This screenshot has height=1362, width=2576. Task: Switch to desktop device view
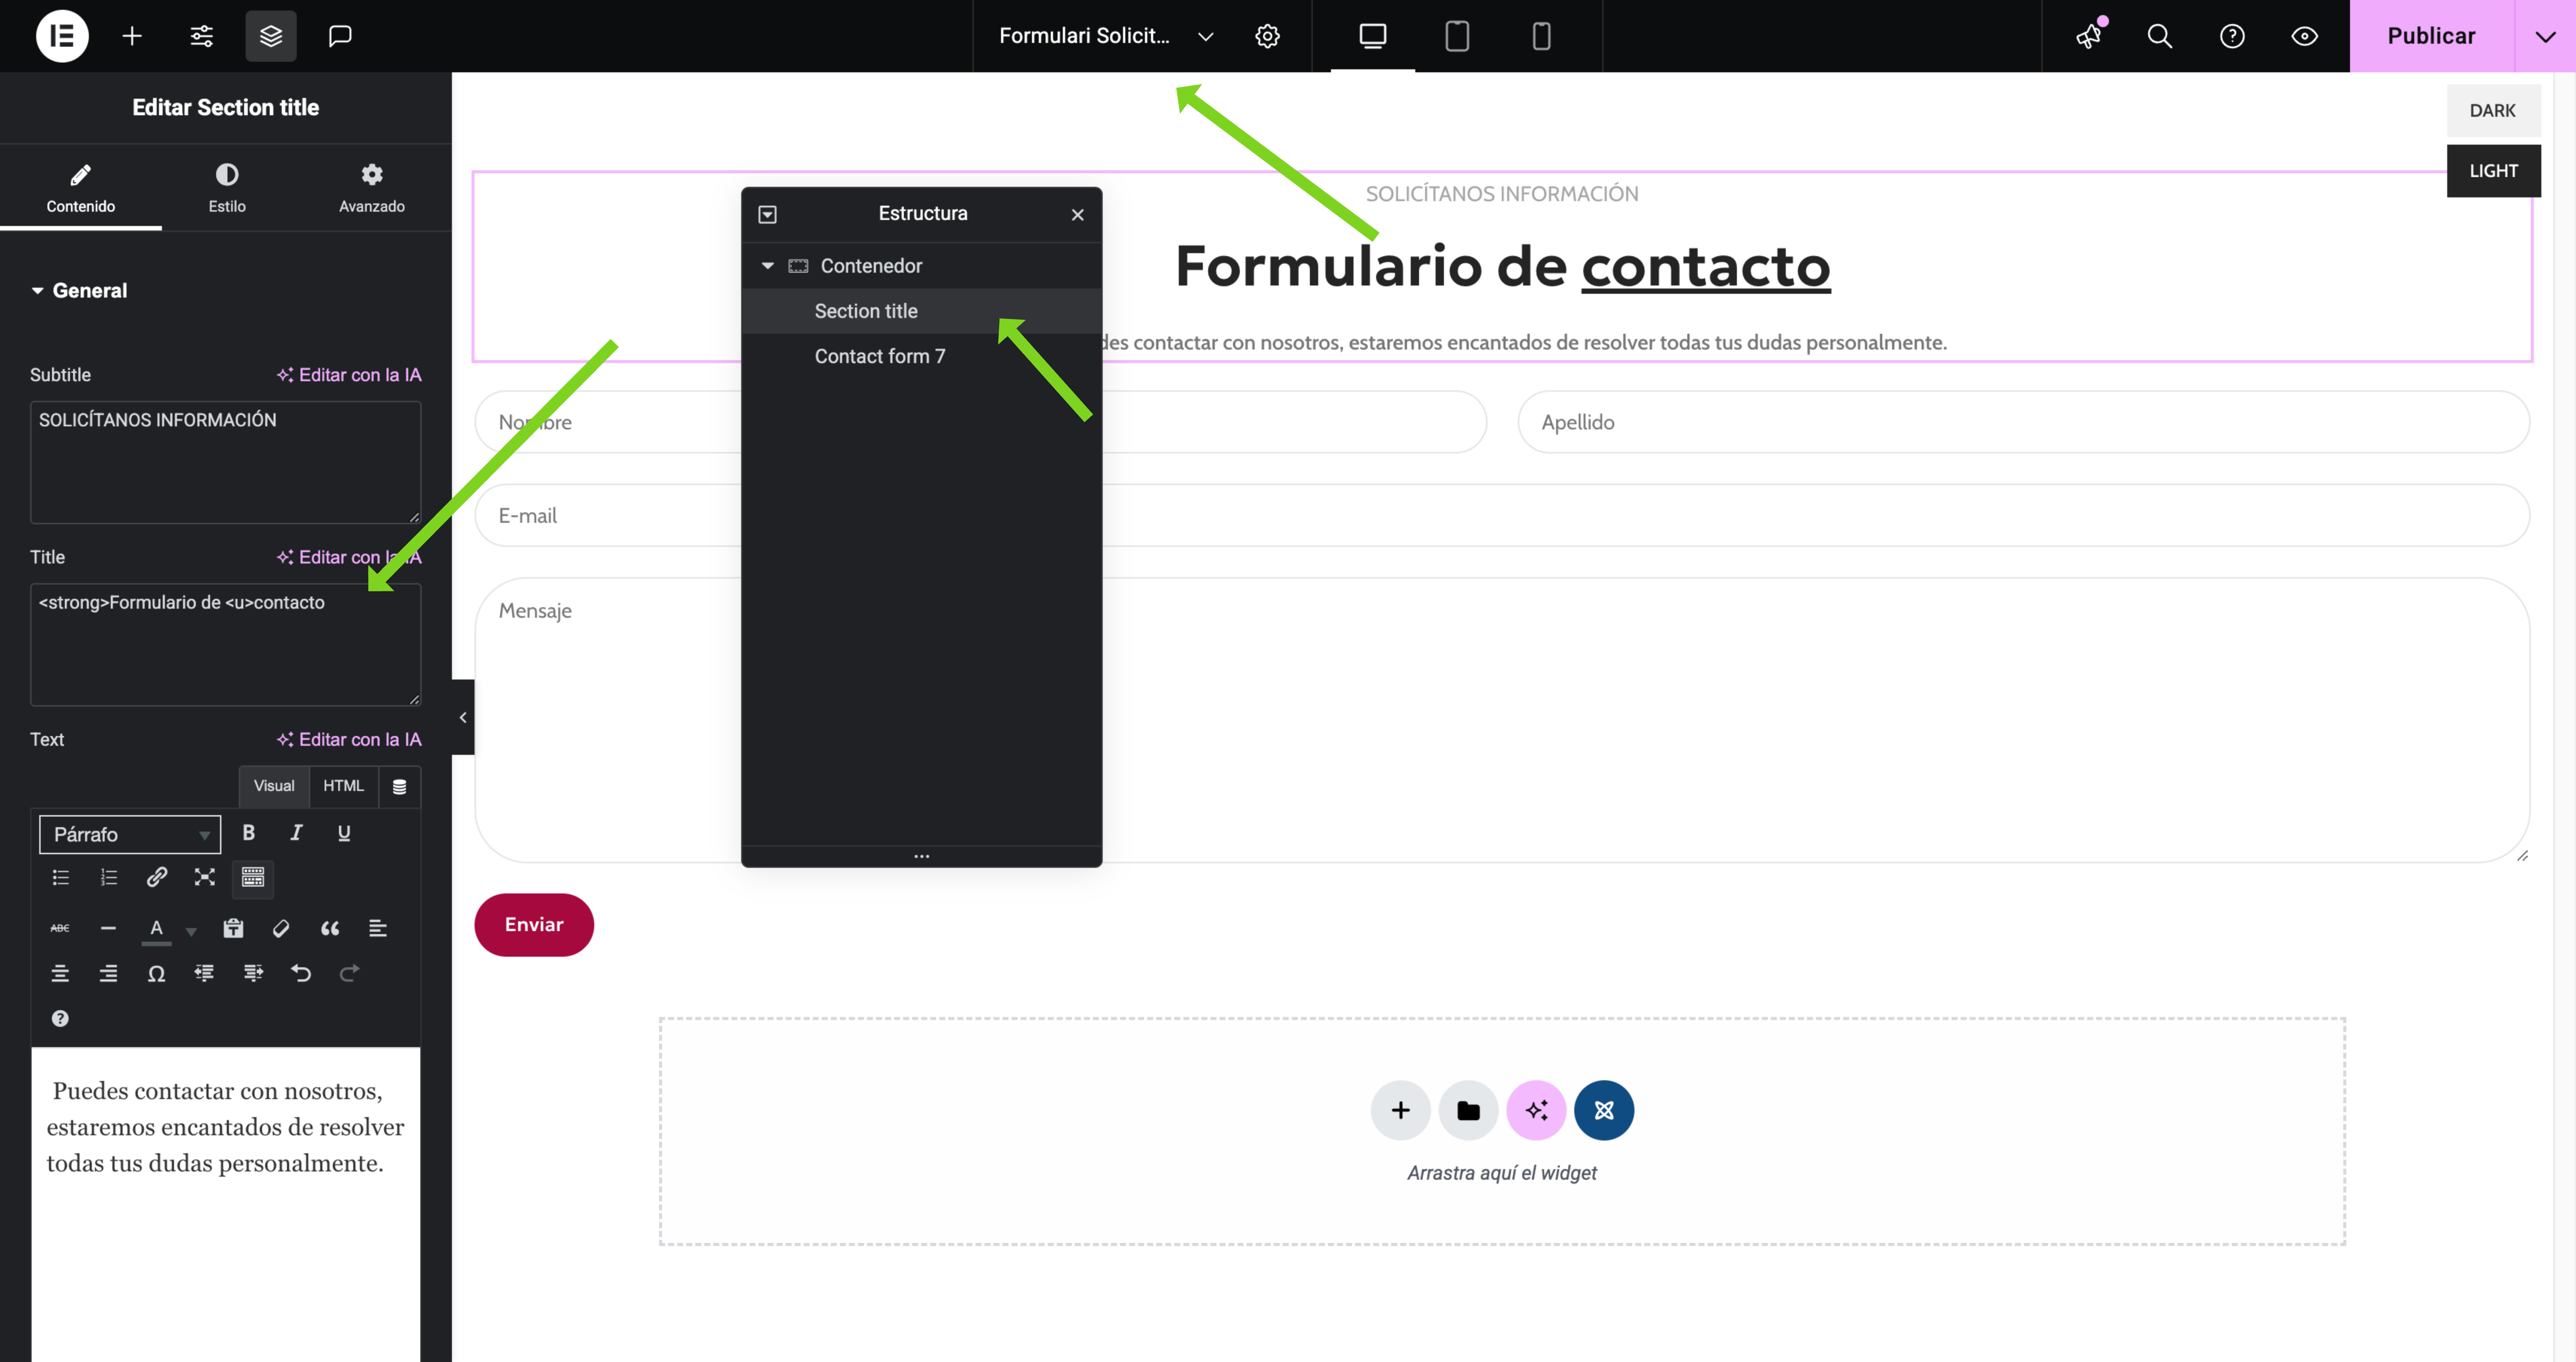1373,36
